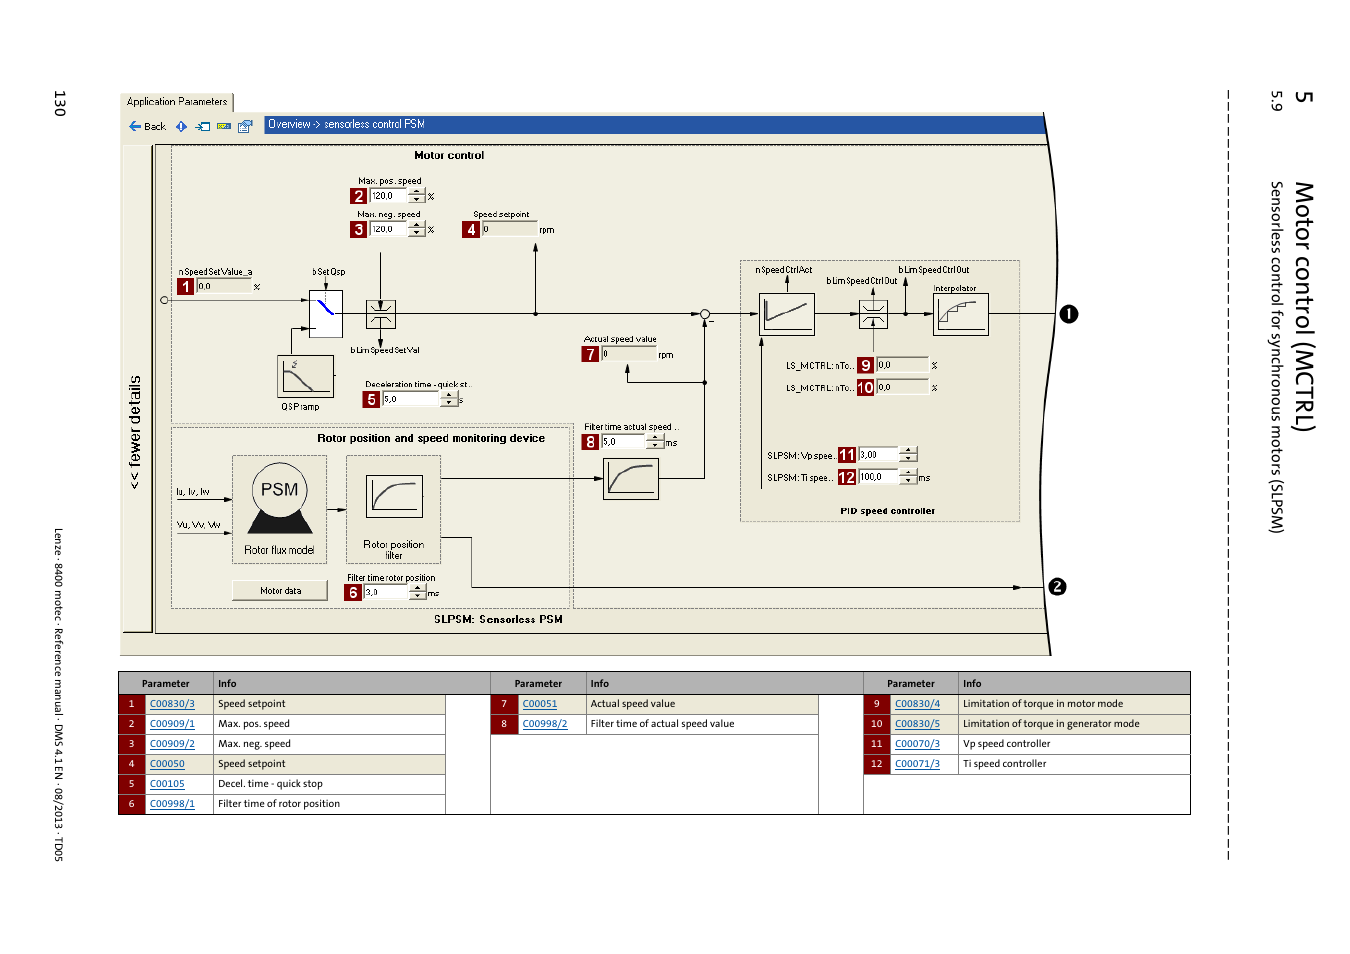
Task: Click 'SLPSM: Sensorless PSM' label
Action: coord(498,619)
